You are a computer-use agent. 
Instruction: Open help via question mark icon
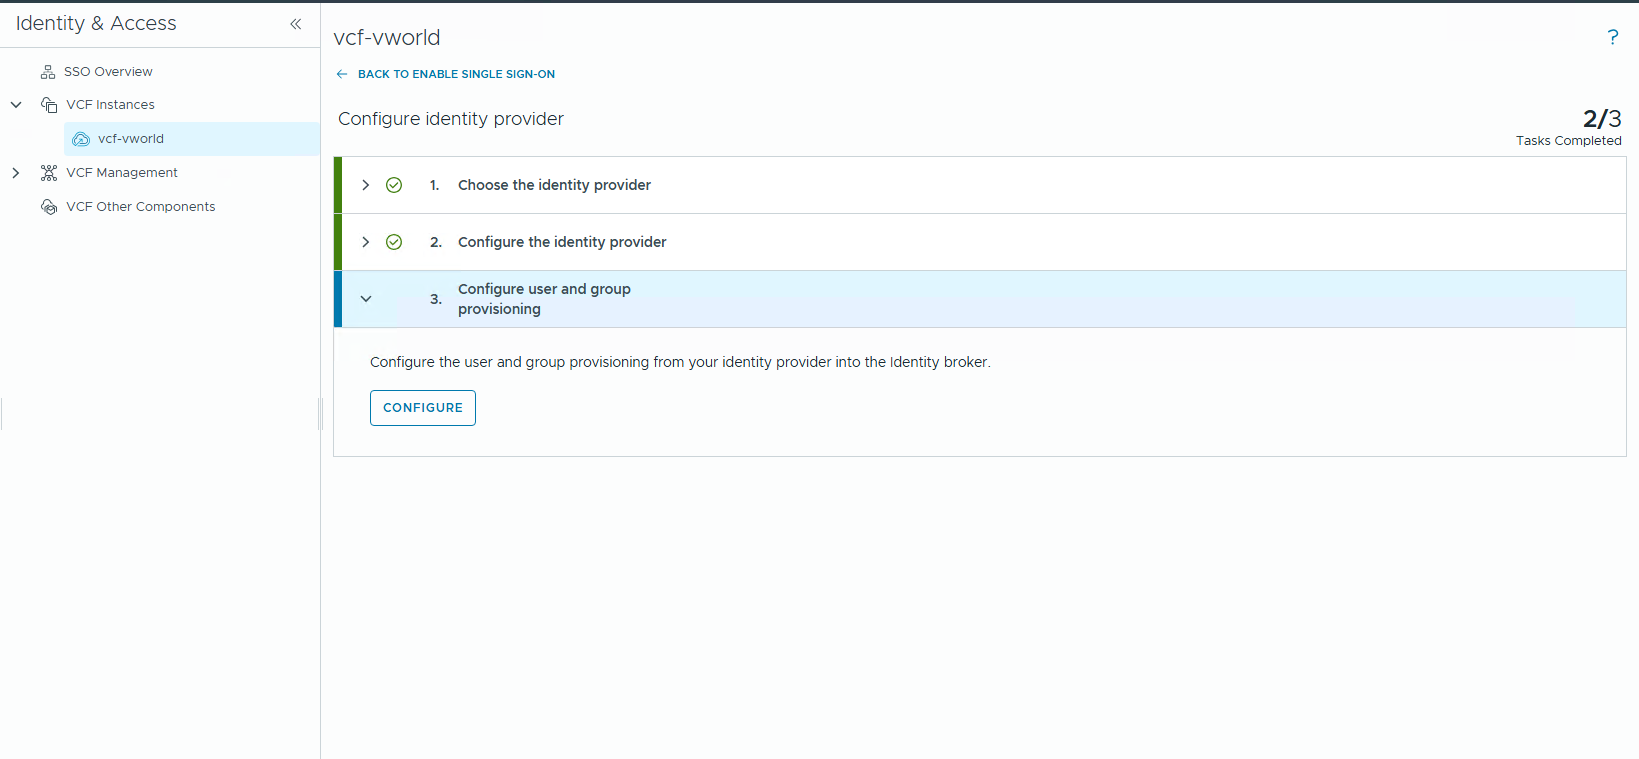point(1612,37)
